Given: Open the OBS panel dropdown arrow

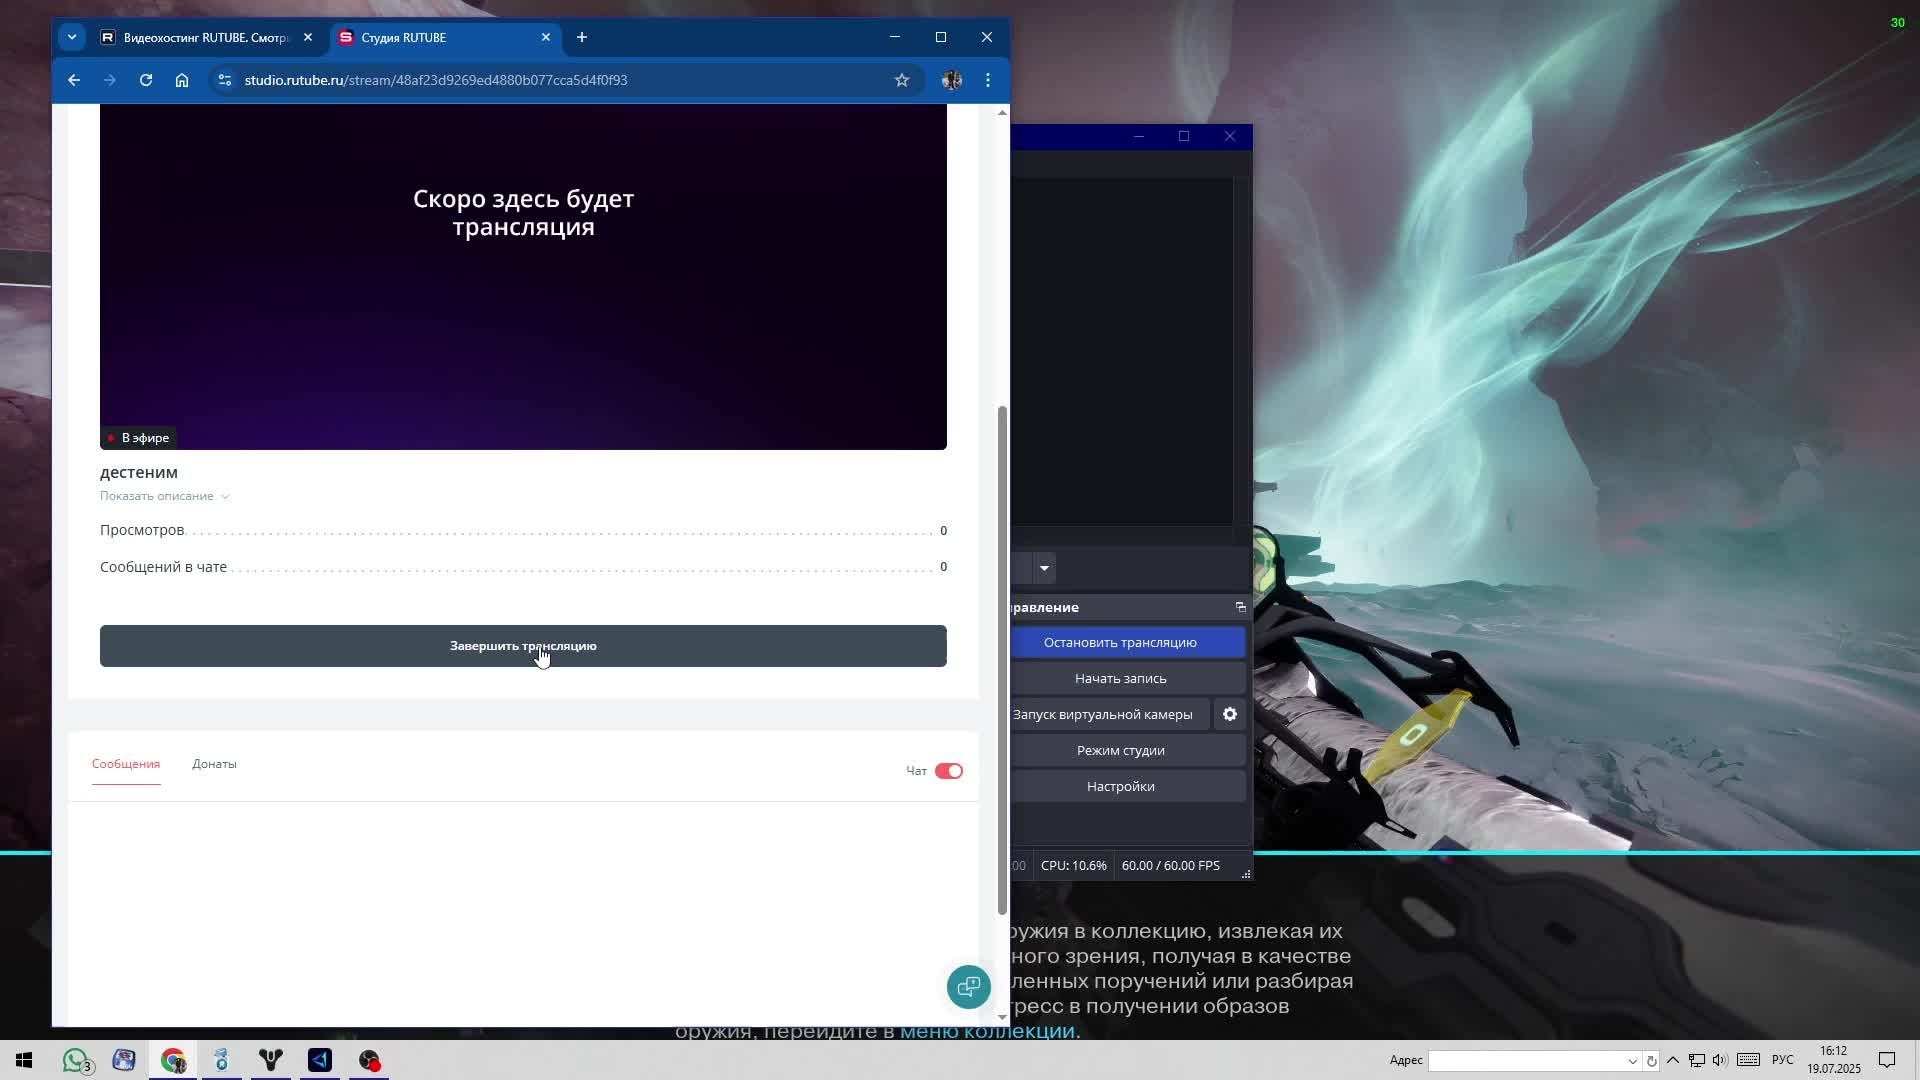Looking at the screenshot, I should [x=1044, y=568].
